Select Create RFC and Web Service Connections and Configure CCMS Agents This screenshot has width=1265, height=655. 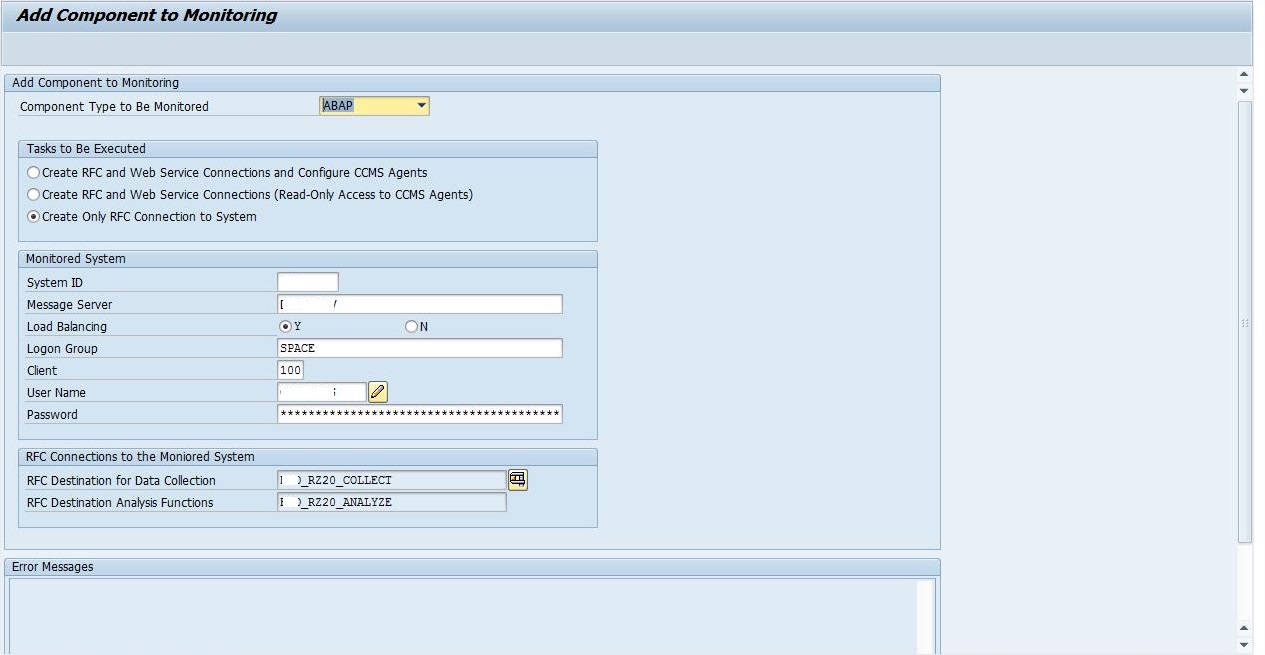point(33,172)
